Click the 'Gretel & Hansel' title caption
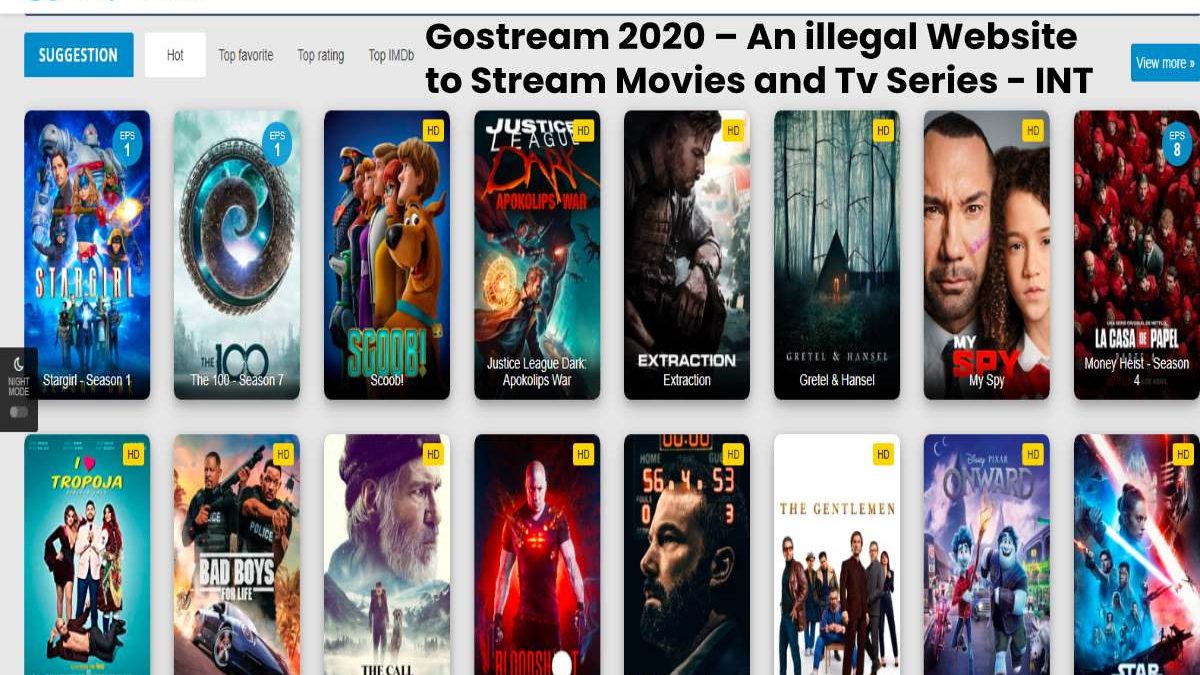 pos(837,380)
